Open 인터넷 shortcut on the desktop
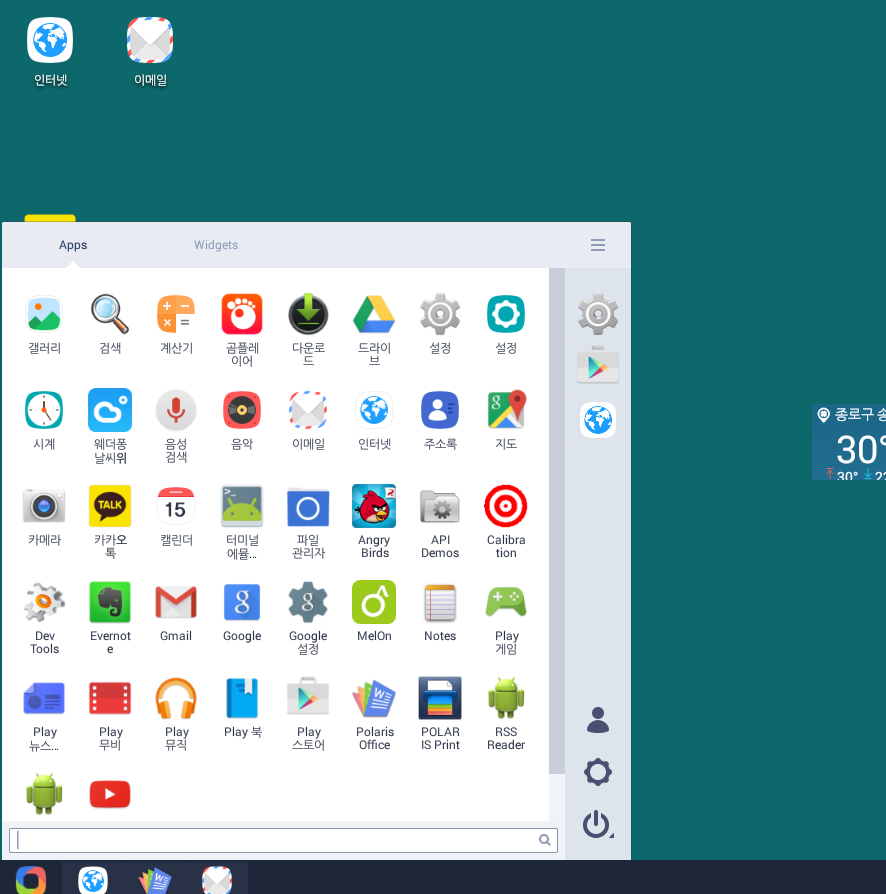 coord(50,52)
